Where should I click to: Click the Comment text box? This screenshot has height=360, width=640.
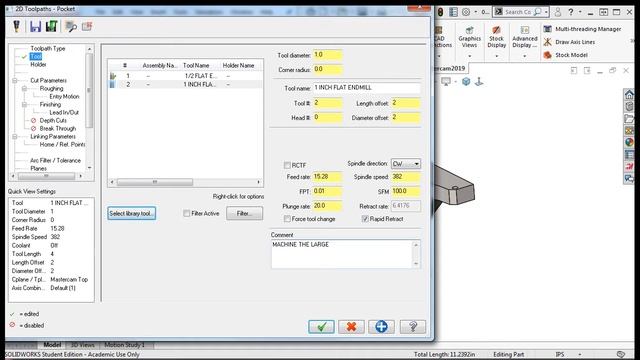(x=345, y=254)
